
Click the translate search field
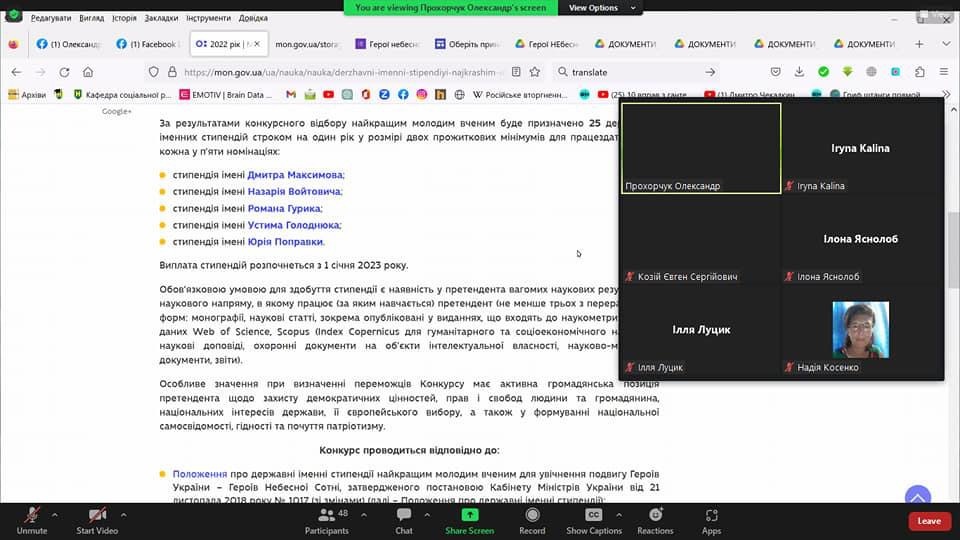click(x=630, y=72)
